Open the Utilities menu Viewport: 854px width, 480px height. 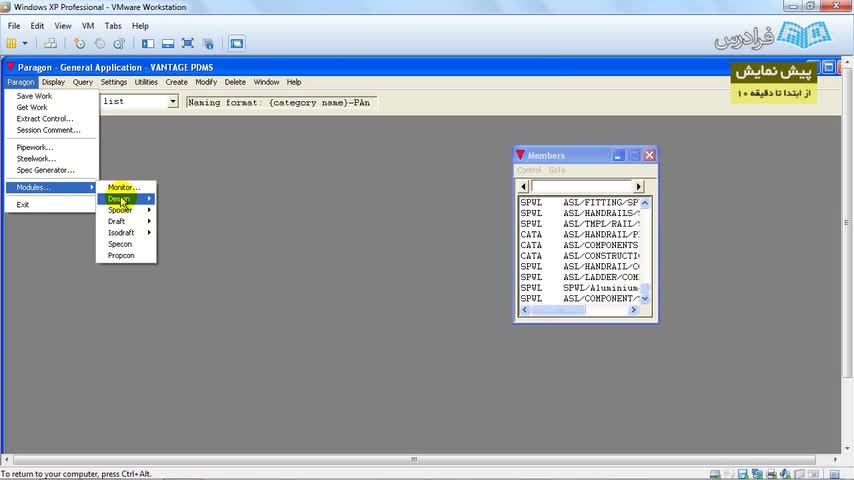pos(146,82)
